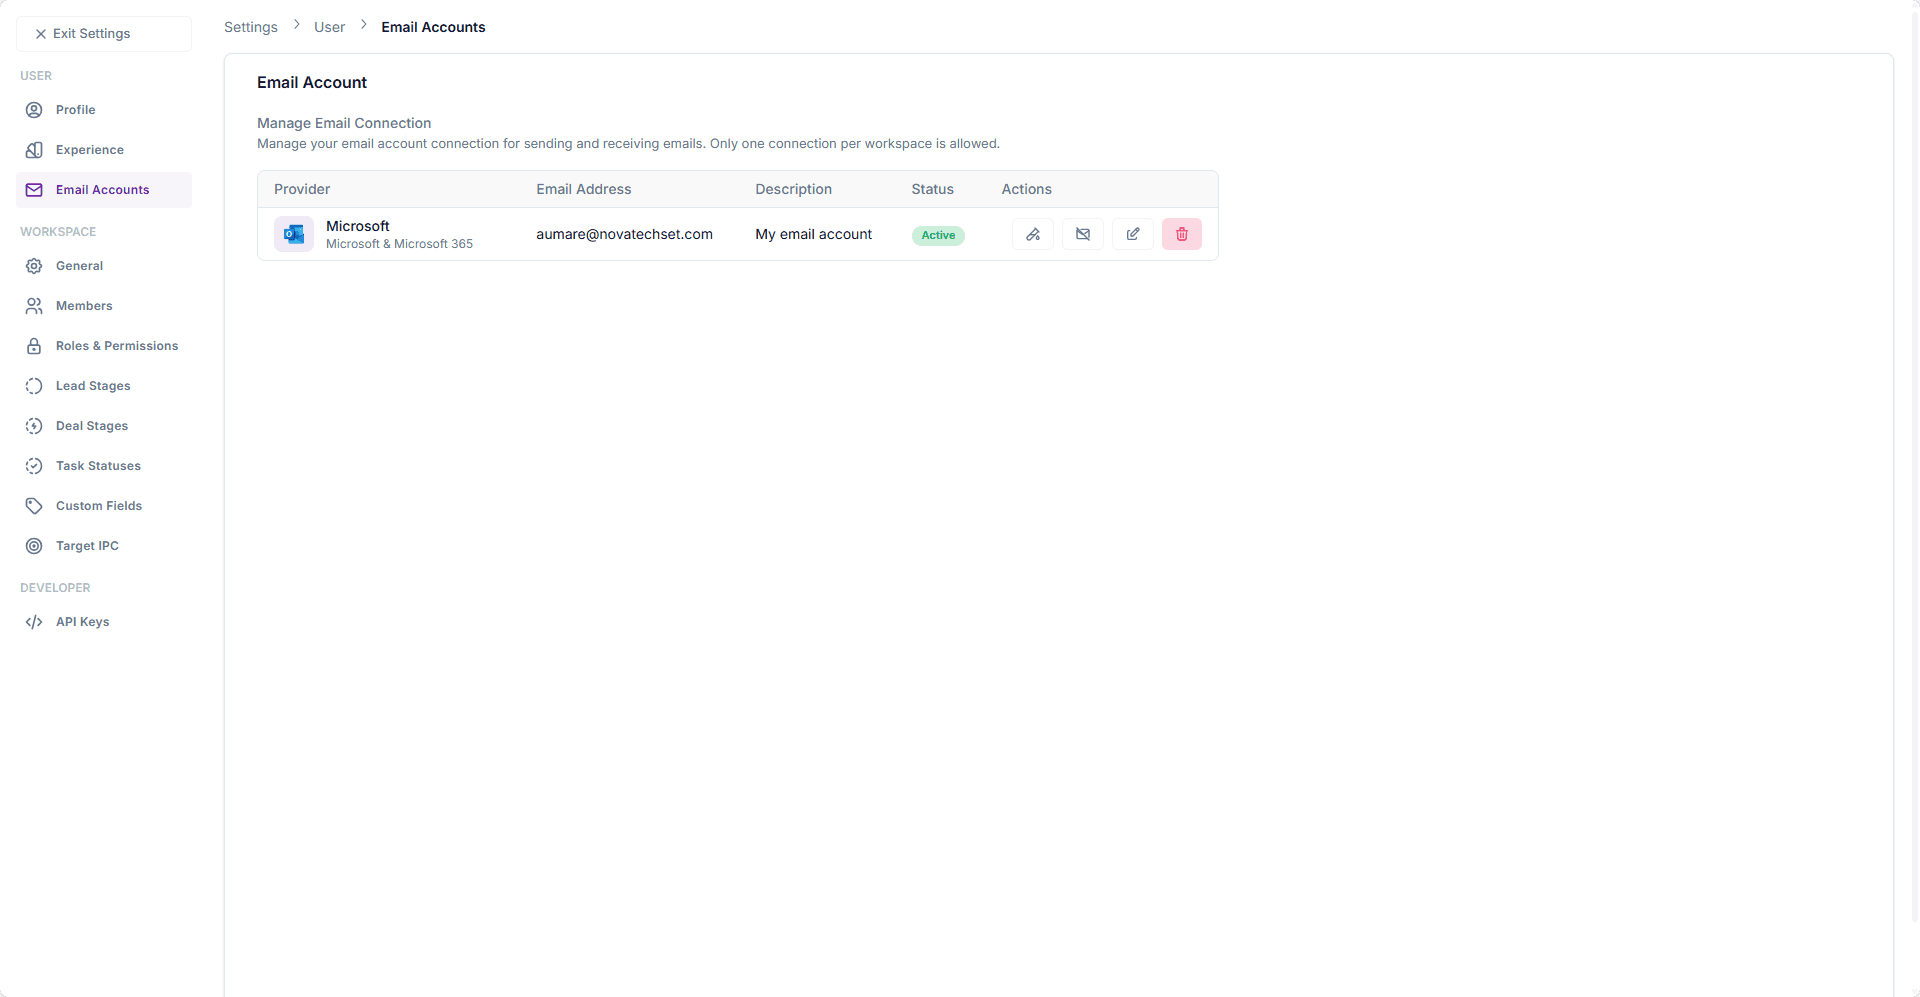Delete the Microsoft email account
Image resolution: width=1920 pixels, height=997 pixels.
pos(1181,234)
